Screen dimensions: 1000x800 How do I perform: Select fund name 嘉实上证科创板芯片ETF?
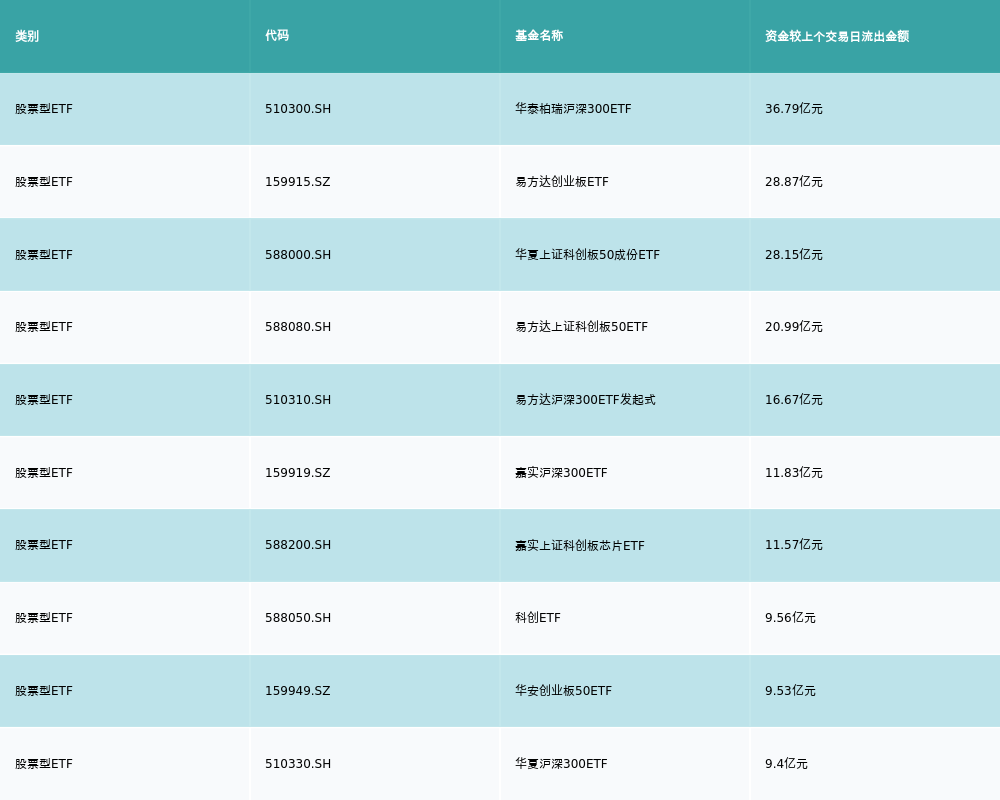click(x=580, y=545)
